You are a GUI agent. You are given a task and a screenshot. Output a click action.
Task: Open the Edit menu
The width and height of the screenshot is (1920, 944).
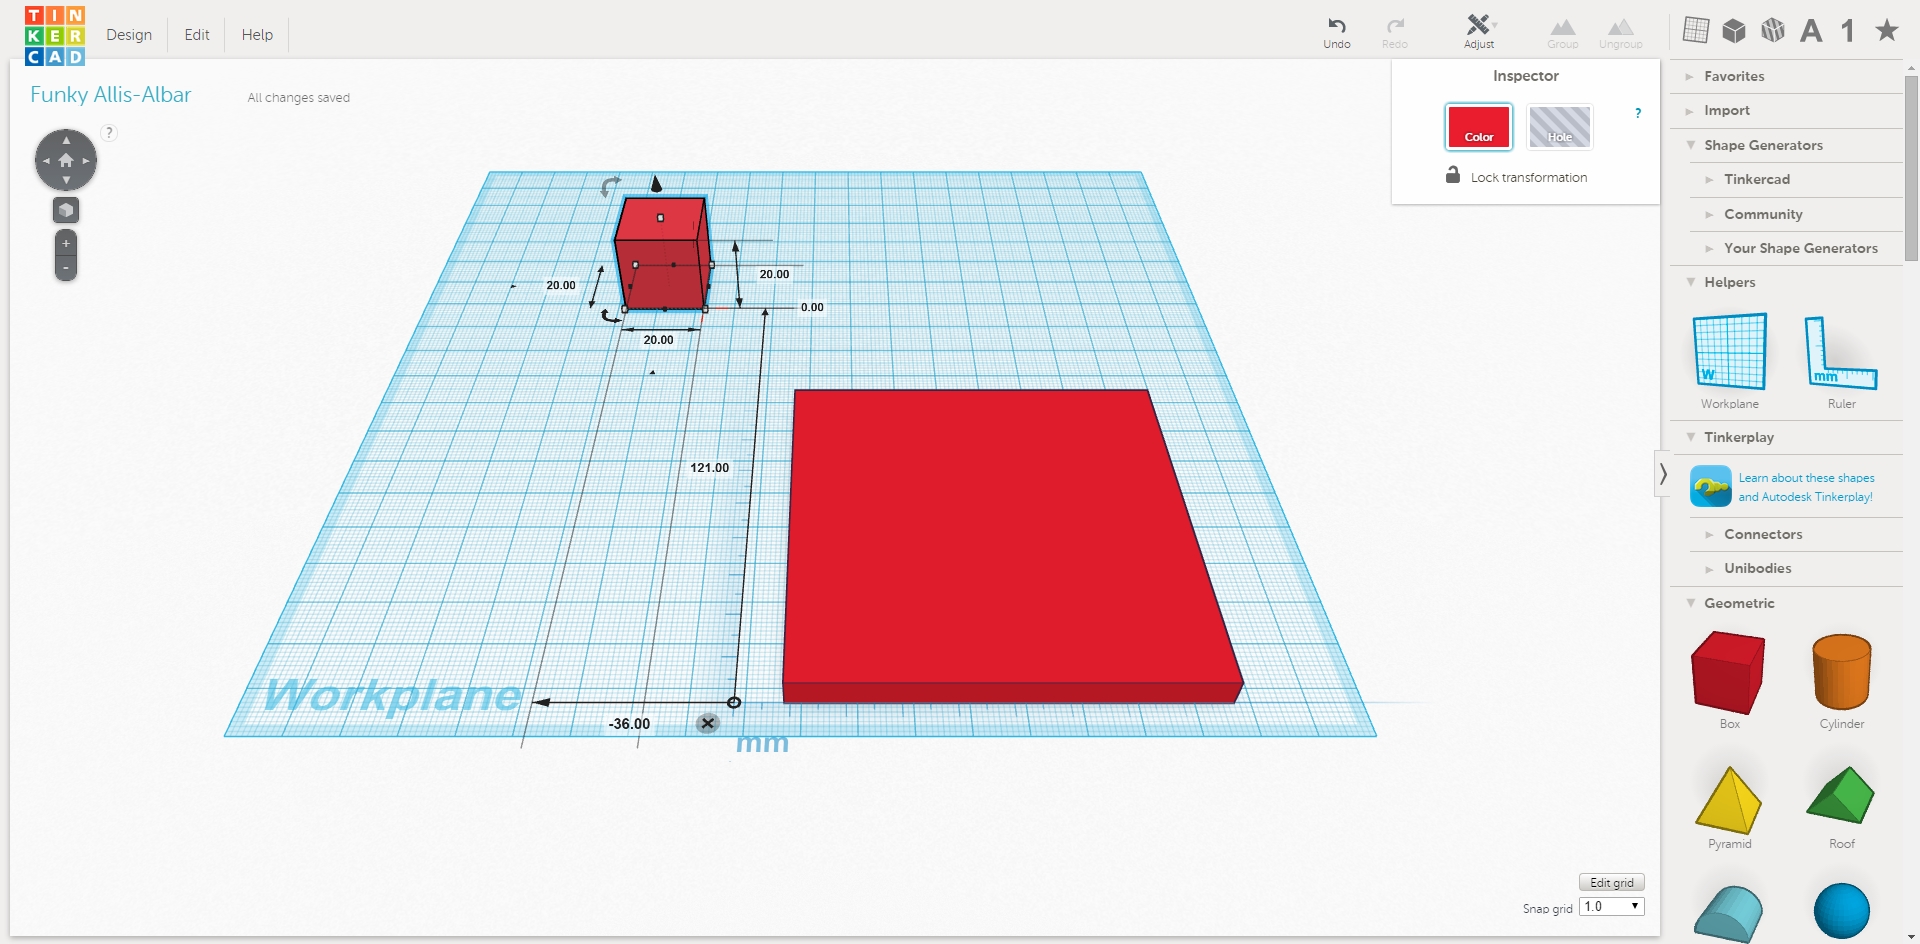click(197, 35)
